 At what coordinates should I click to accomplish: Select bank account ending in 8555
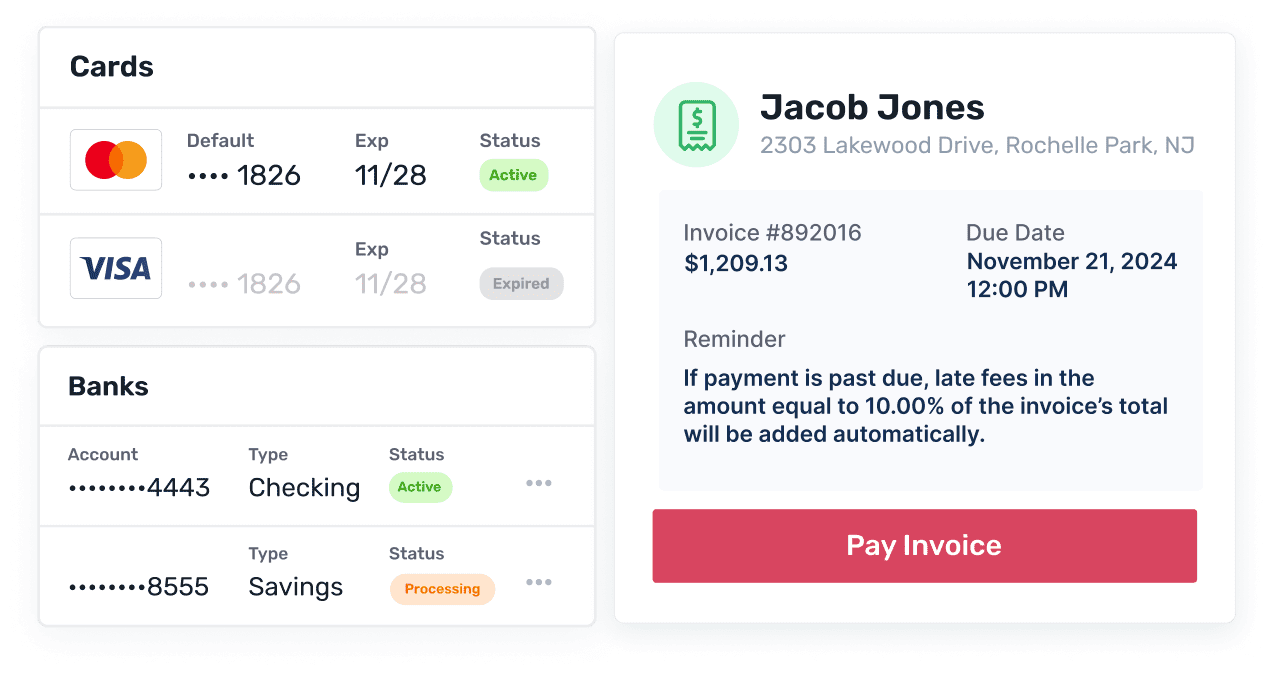tap(139, 587)
